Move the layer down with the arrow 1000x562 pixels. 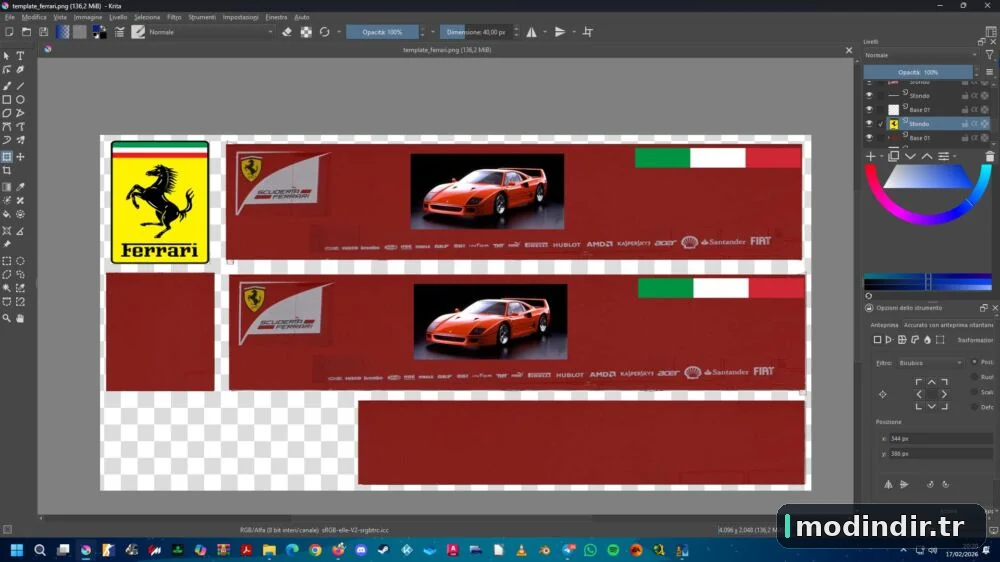pyautogui.click(x=910, y=156)
